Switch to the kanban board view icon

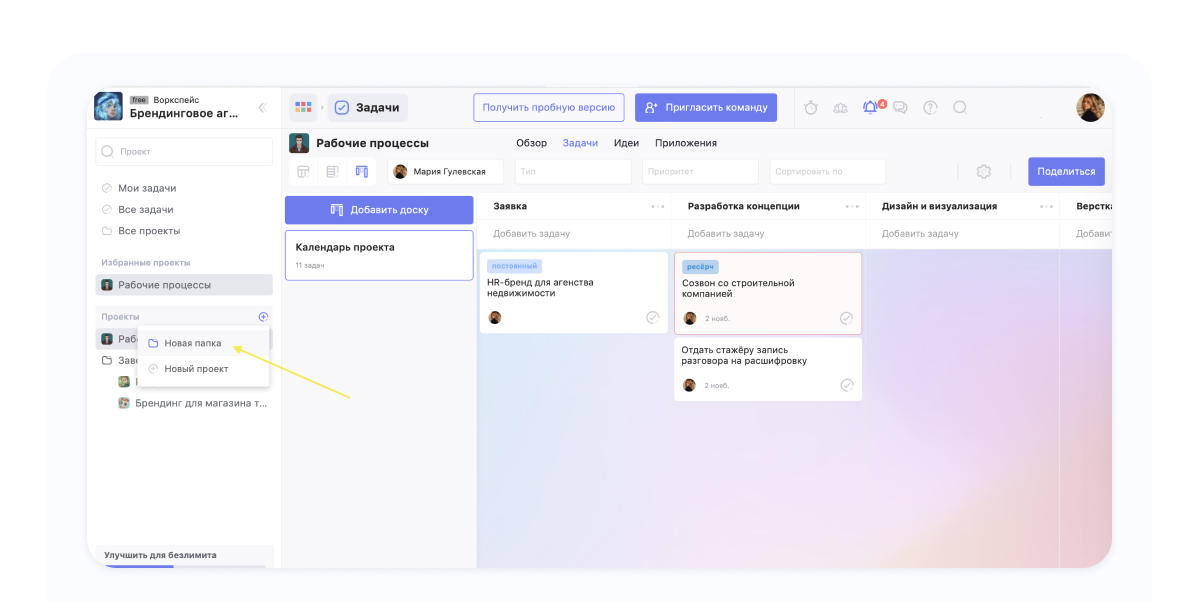362,172
